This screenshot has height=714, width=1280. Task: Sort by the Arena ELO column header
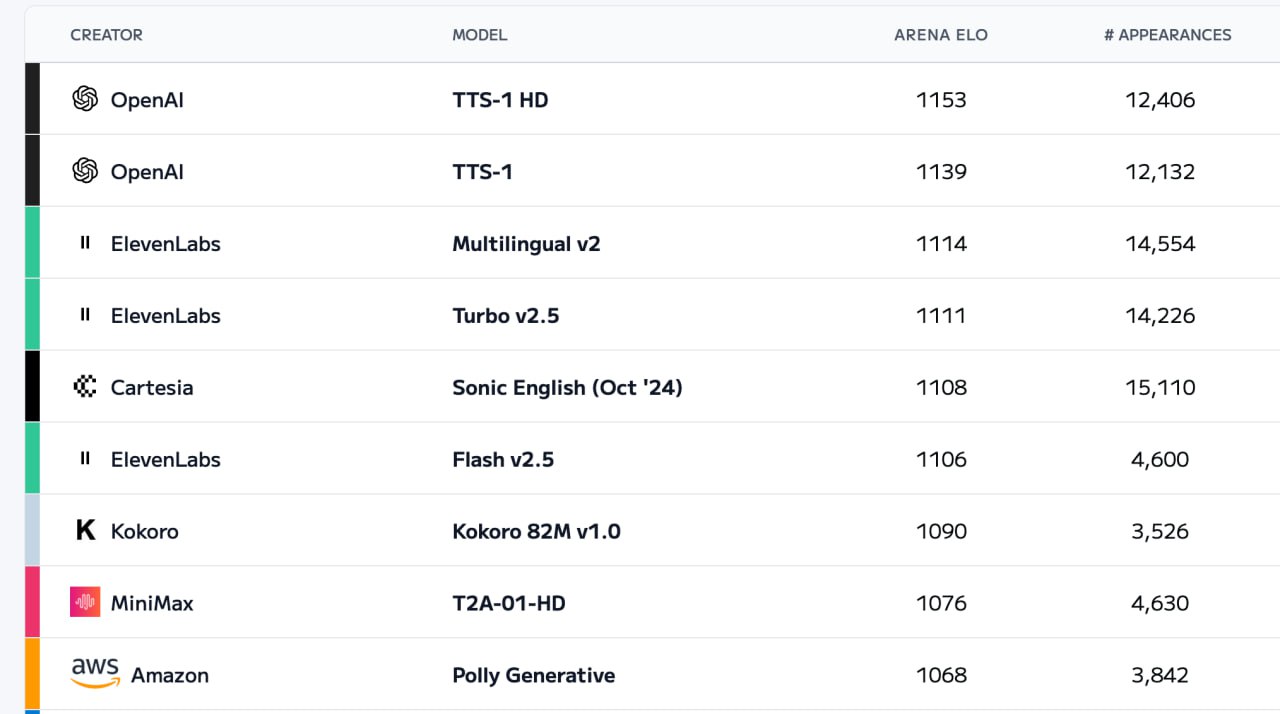click(x=941, y=35)
